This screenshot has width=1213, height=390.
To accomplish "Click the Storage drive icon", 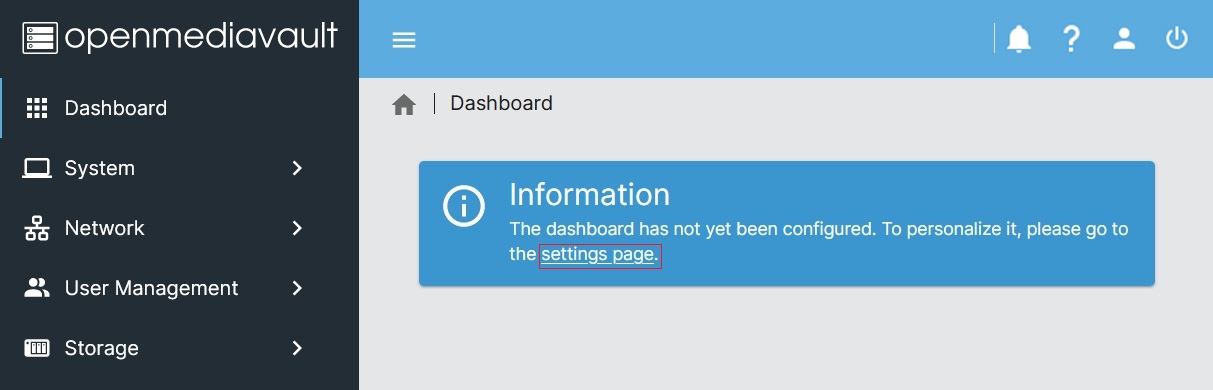I will point(37,348).
